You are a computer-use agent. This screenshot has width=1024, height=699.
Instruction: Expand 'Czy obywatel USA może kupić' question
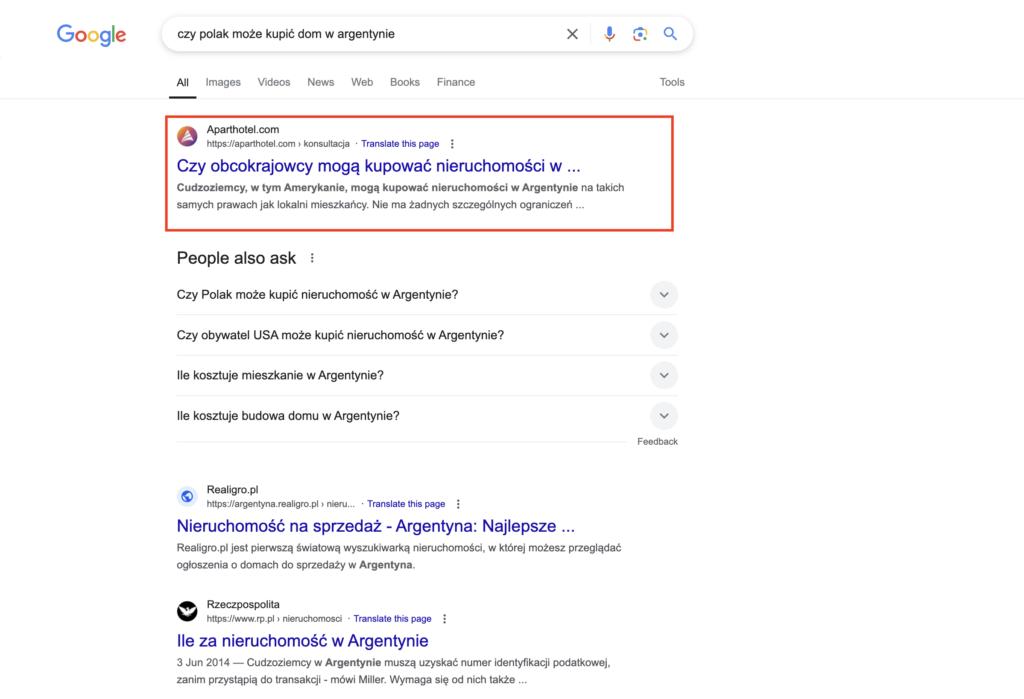(x=427, y=335)
